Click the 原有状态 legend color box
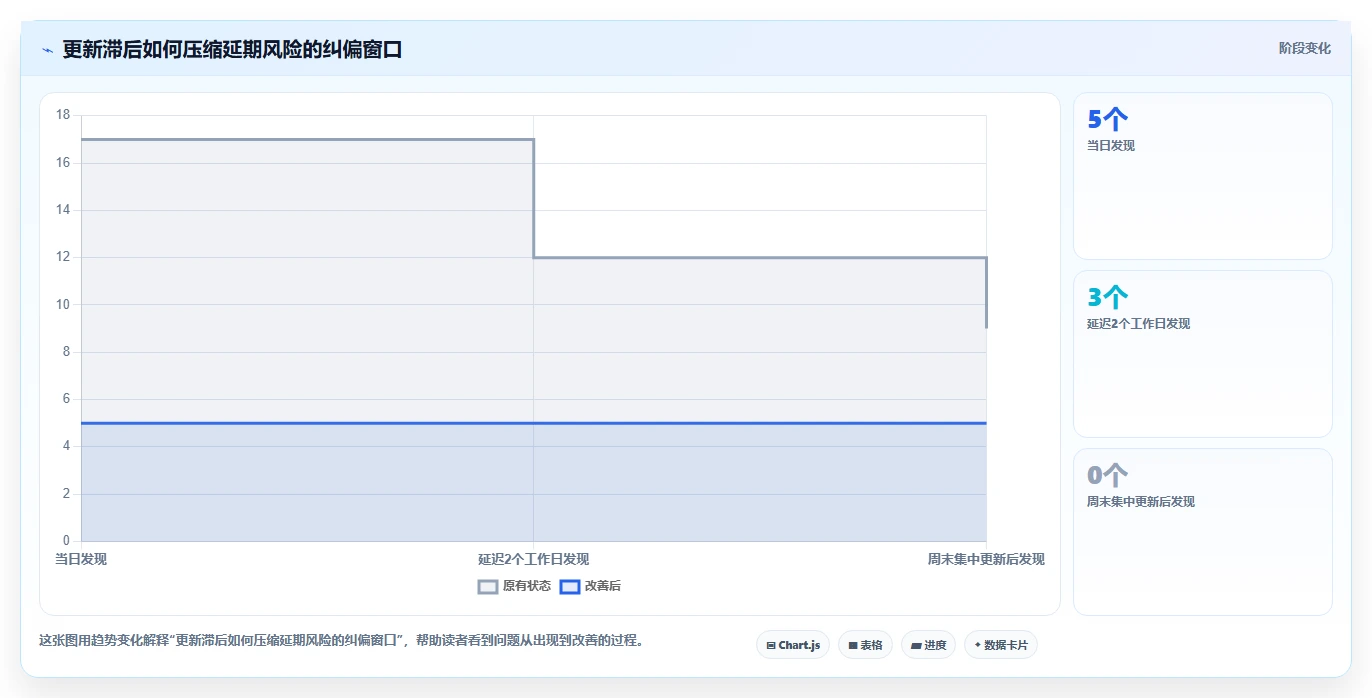This screenshot has width=1372, height=698. click(x=488, y=587)
